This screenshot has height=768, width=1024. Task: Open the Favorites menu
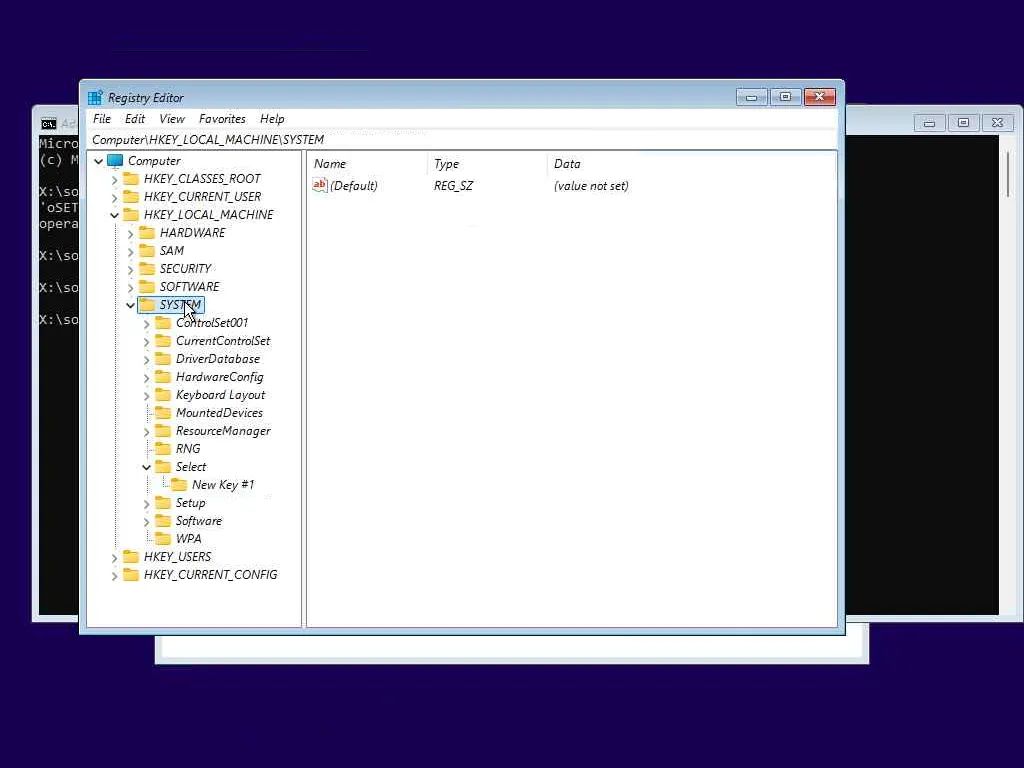tap(222, 119)
